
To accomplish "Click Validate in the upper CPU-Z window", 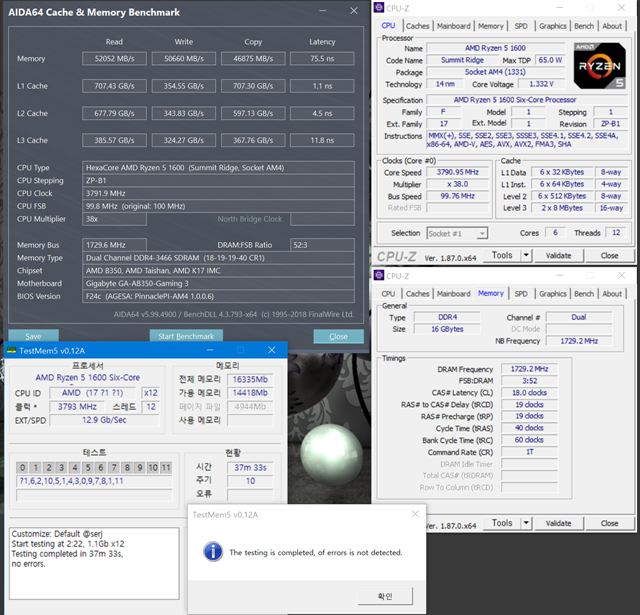I will click(x=558, y=256).
